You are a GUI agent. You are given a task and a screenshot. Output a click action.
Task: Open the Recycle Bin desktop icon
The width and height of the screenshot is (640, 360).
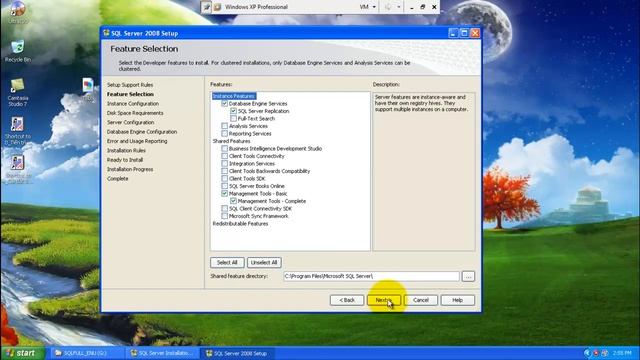click(x=18, y=51)
